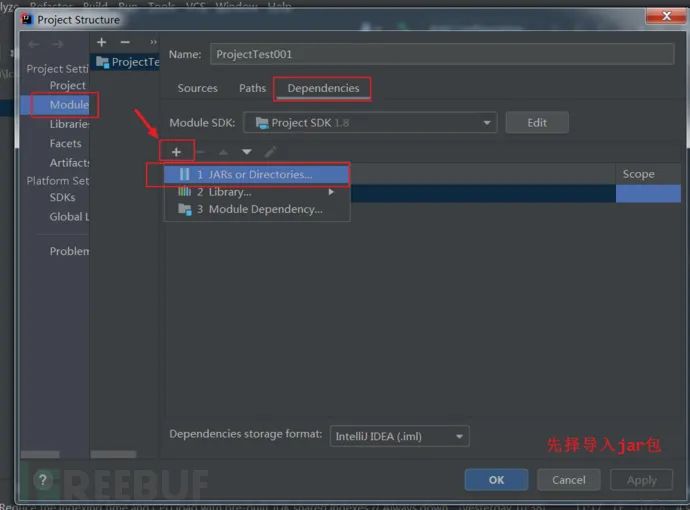This screenshot has width=690, height=510.
Task: Click the move dependency down arrow
Action: pyautogui.click(x=247, y=152)
